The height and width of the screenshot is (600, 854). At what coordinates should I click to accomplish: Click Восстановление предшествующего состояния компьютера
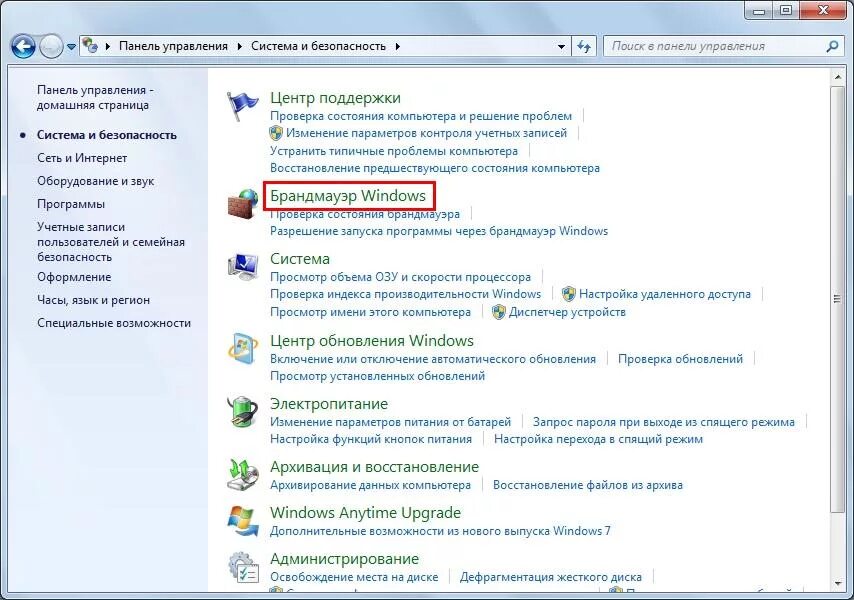click(x=435, y=168)
